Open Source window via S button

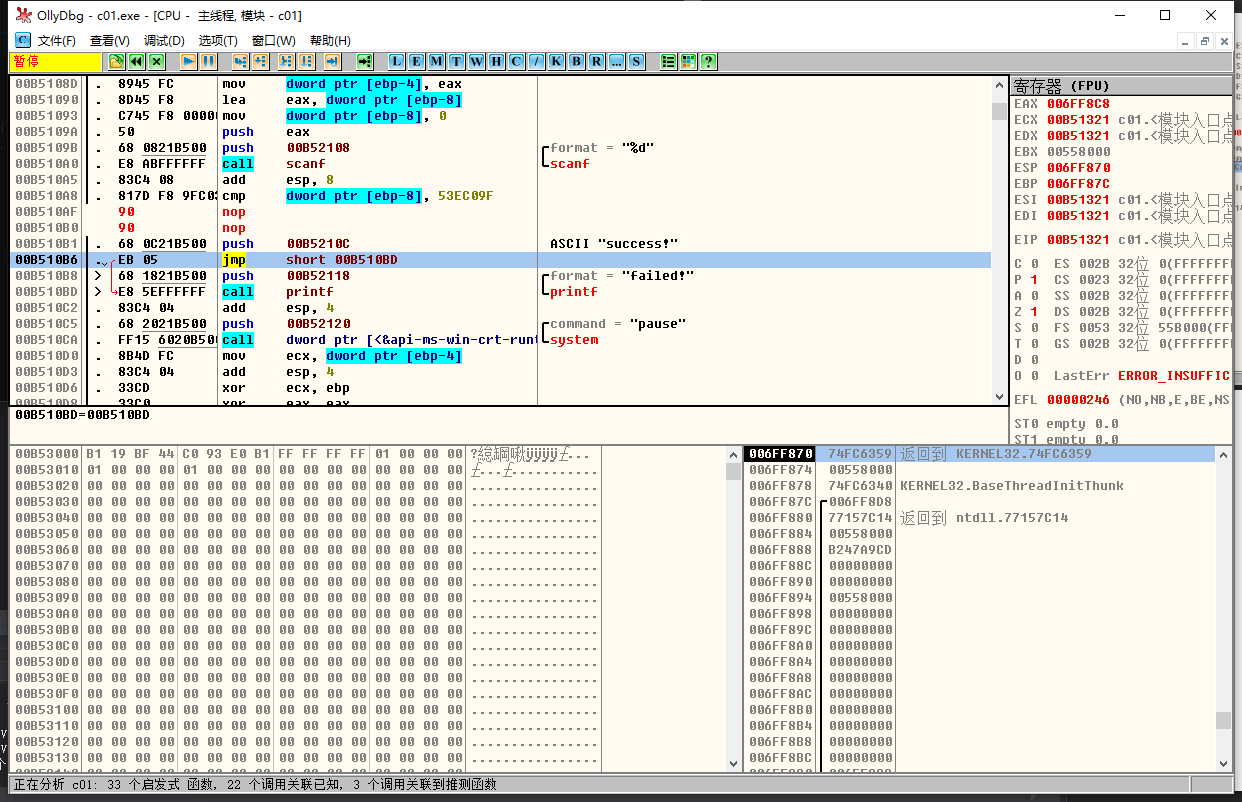[x=636, y=61]
